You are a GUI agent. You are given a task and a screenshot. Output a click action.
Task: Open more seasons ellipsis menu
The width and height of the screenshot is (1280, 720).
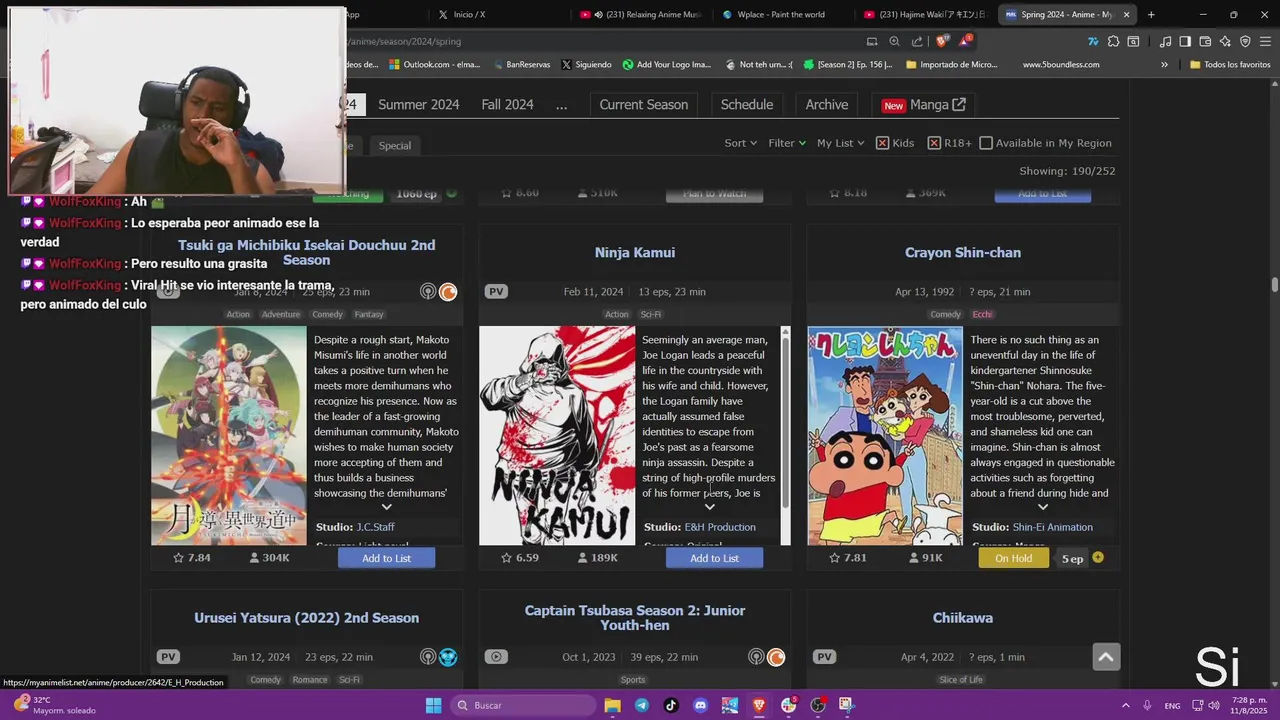(x=561, y=105)
